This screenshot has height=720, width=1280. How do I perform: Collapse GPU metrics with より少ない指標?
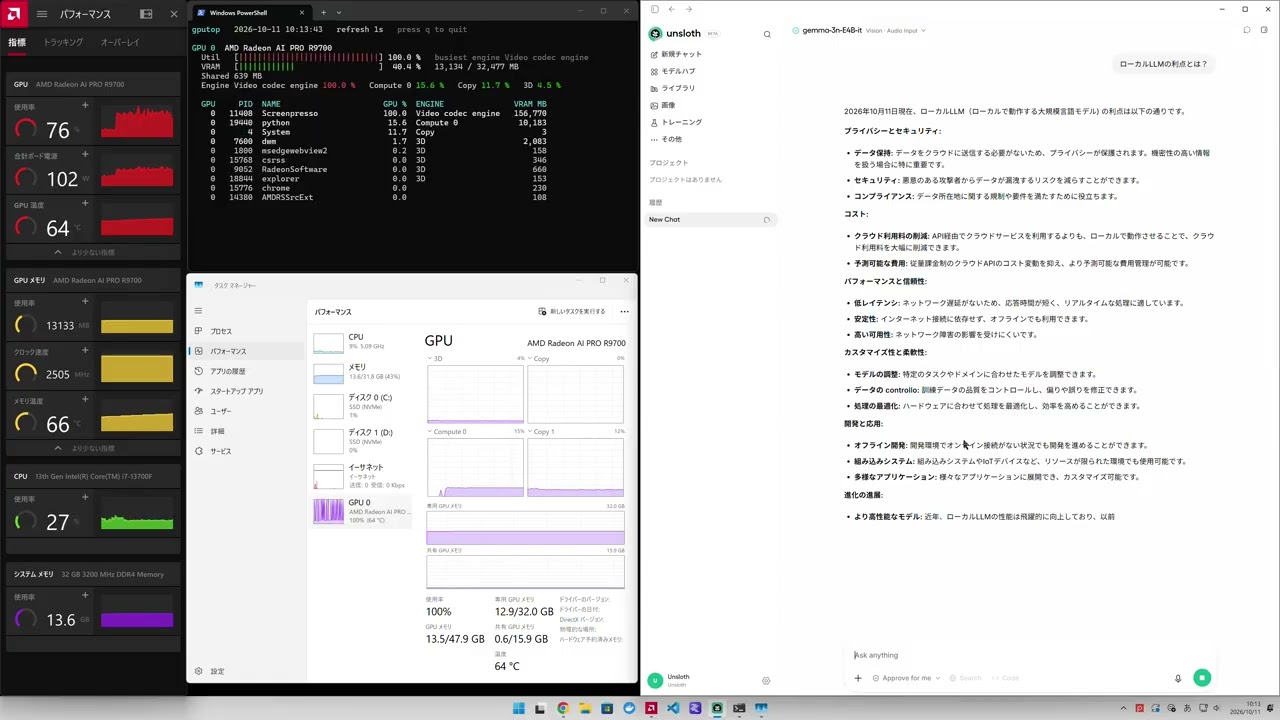tap(93, 252)
